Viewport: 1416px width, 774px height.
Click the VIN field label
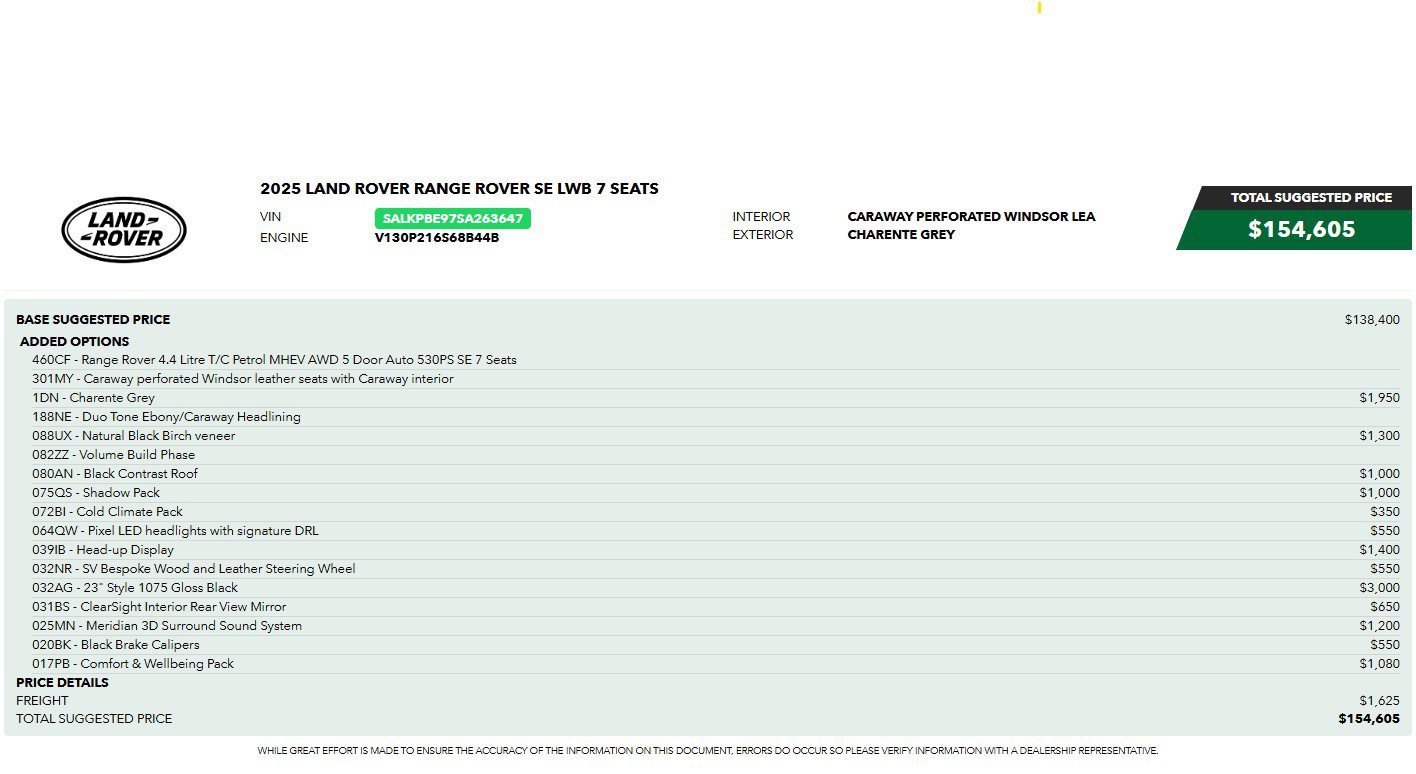click(270, 217)
